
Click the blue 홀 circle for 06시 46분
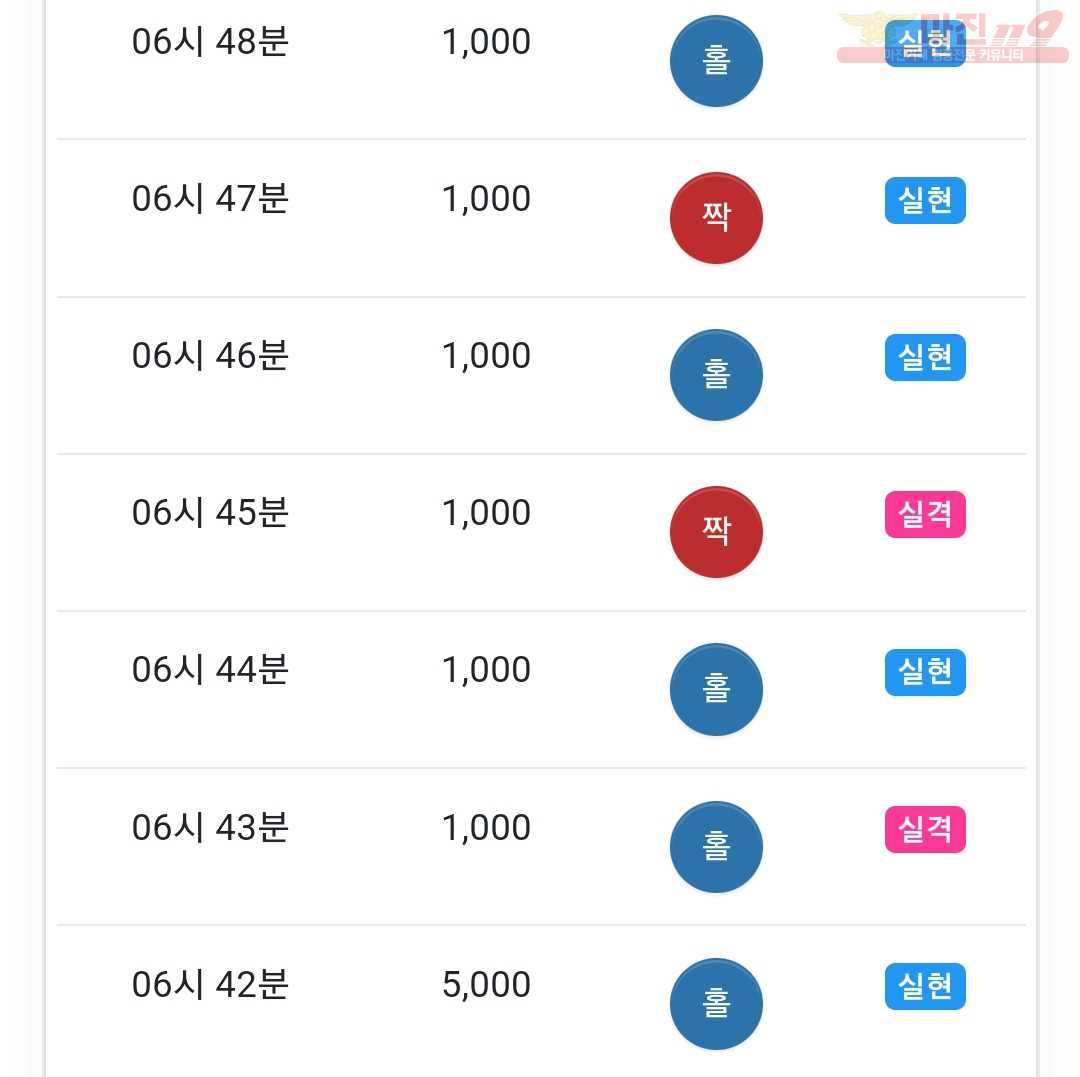(x=716, y=375)
